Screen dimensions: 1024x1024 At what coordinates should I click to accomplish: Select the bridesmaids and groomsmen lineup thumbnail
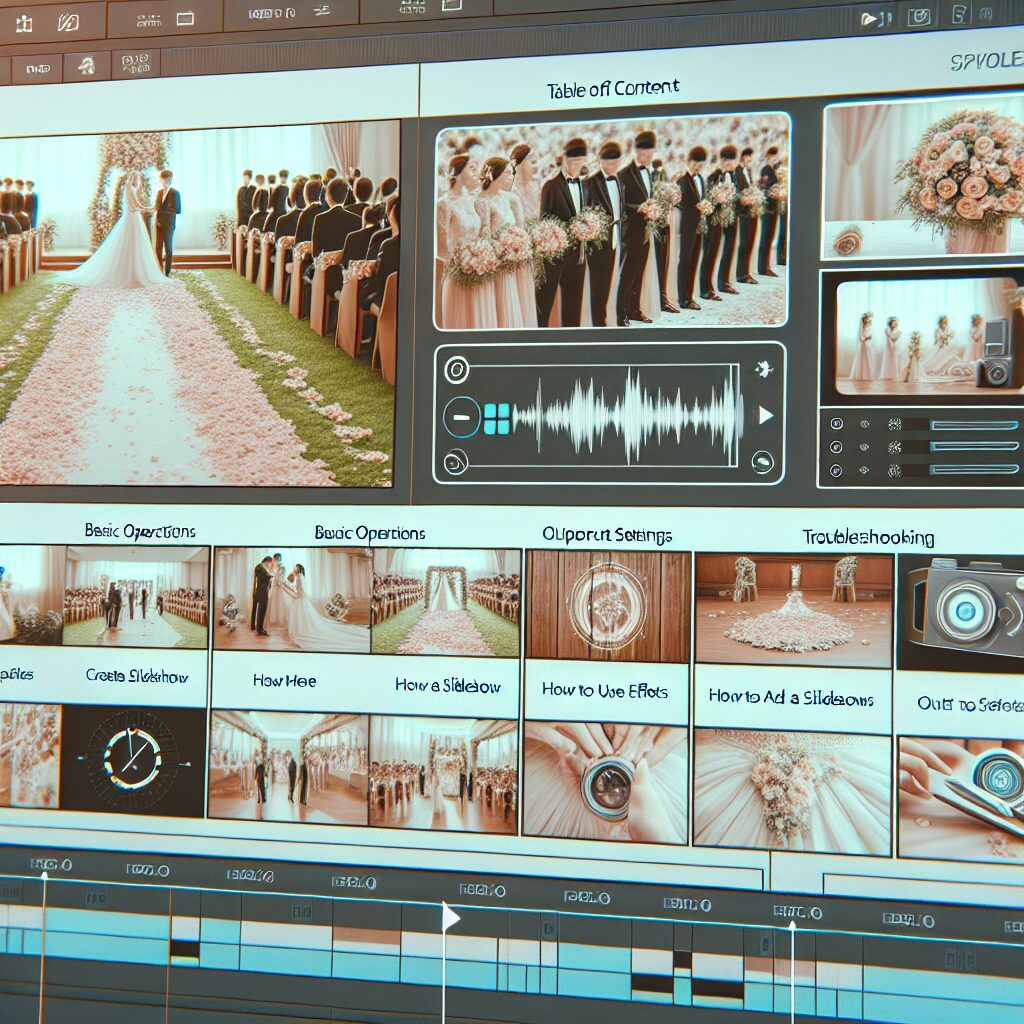(611, 221)
